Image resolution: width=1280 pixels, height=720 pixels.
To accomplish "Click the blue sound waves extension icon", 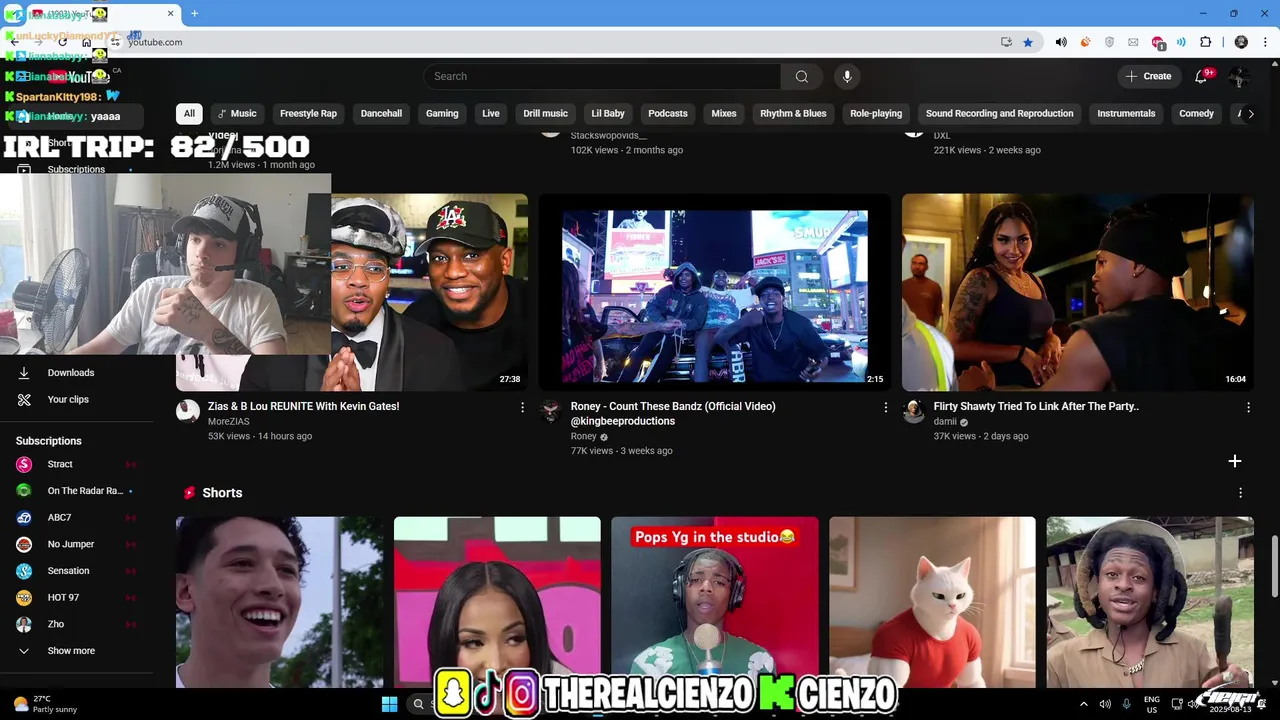I will tap(1181, 42).
